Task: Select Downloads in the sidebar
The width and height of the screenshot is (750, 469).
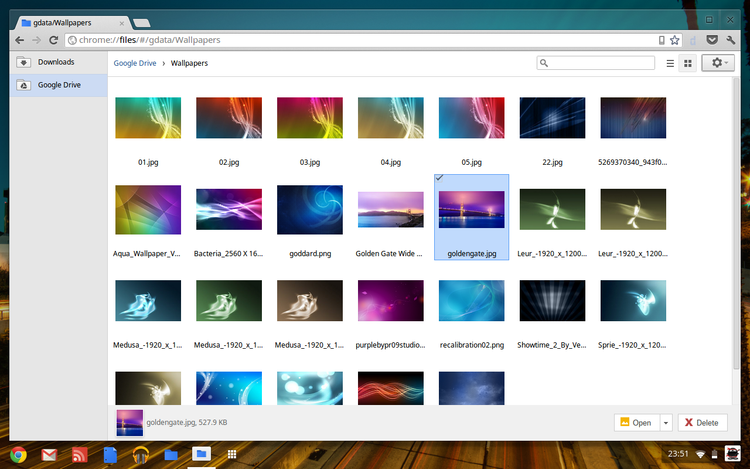Action: click(56, 62)
